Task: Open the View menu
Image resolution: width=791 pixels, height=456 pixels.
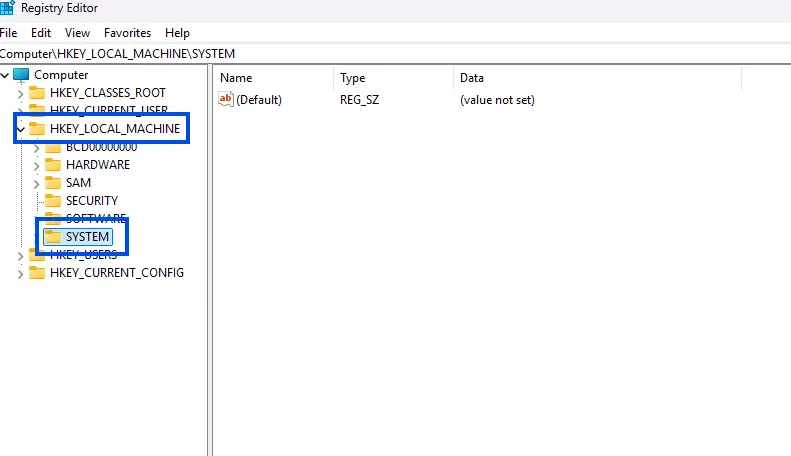Action: 77,33
